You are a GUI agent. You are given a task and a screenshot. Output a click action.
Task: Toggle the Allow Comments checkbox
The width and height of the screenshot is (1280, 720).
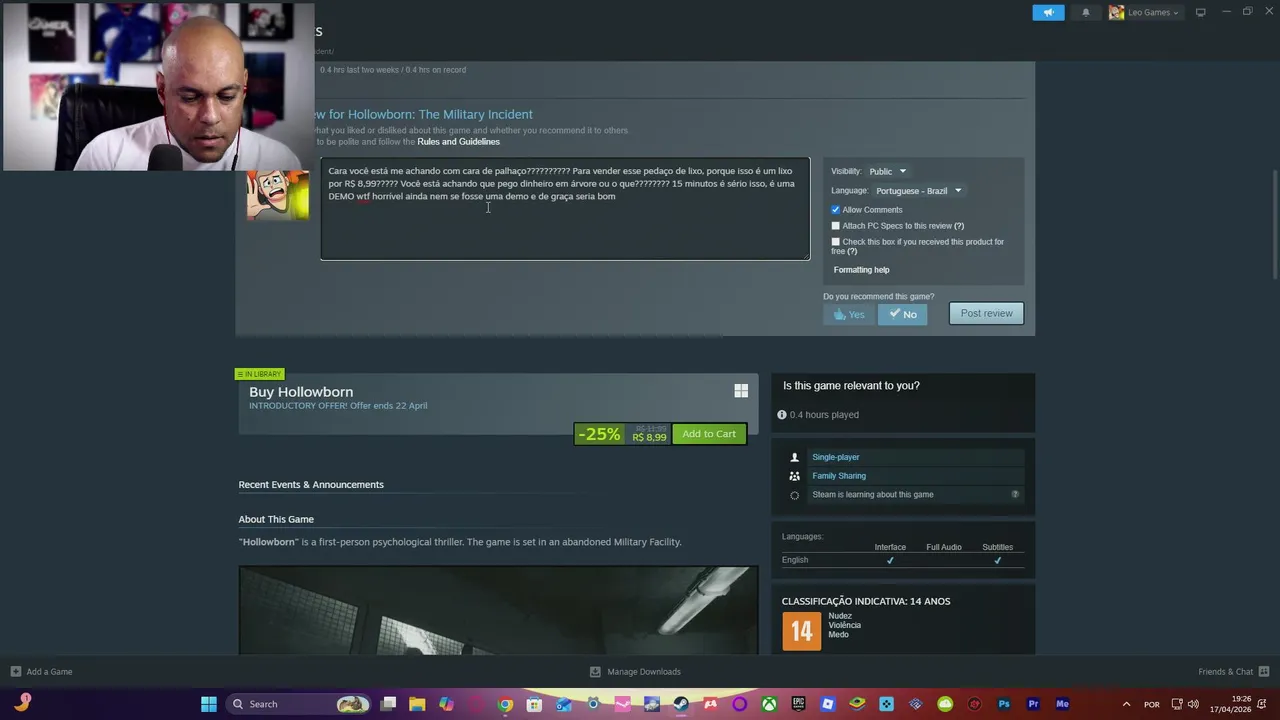click(x=836, y=210)
